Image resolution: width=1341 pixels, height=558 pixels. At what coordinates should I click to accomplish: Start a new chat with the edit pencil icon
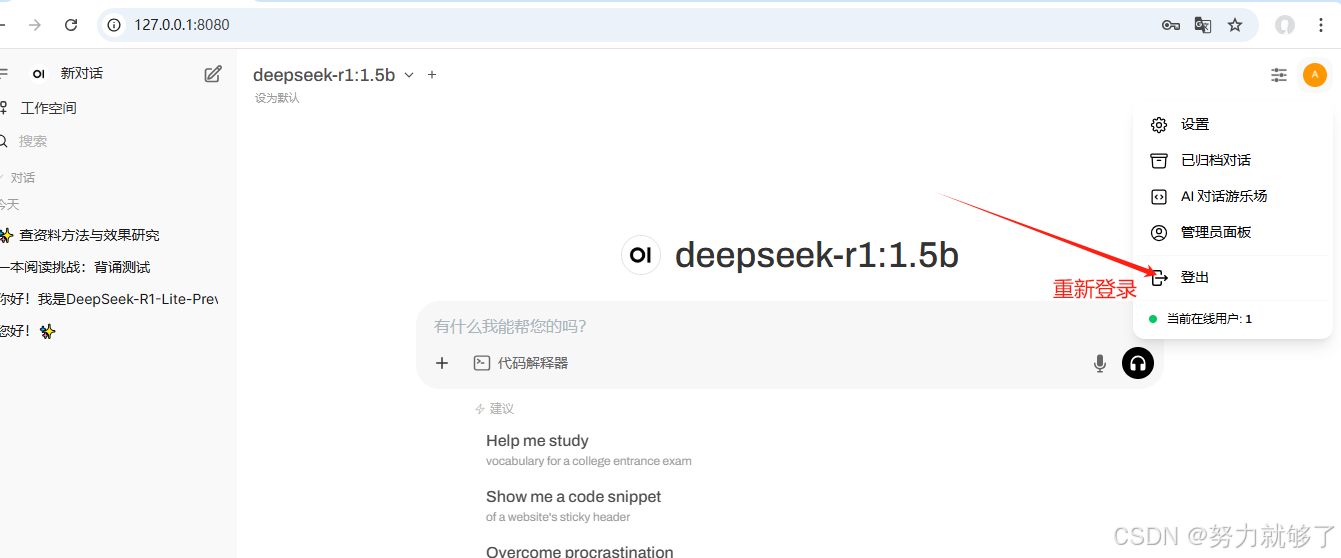click(x=213, y=74)
